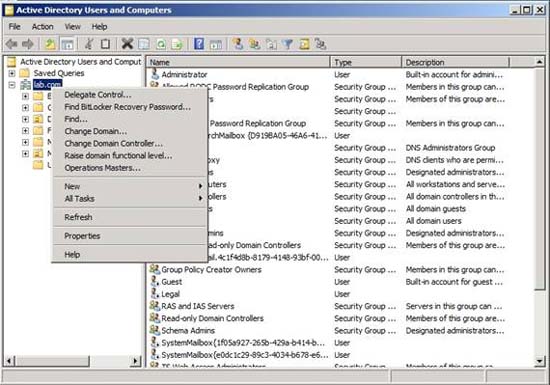This screenshot has height=385, width=550.
Task: Select the Saved Queries tree item
Action: [x=59, y=73]
